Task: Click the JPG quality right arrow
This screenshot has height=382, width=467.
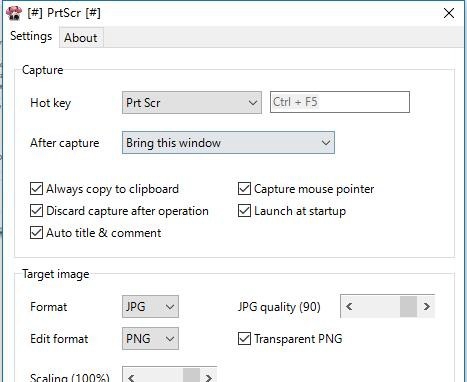Action: click(x=426, y=306)
